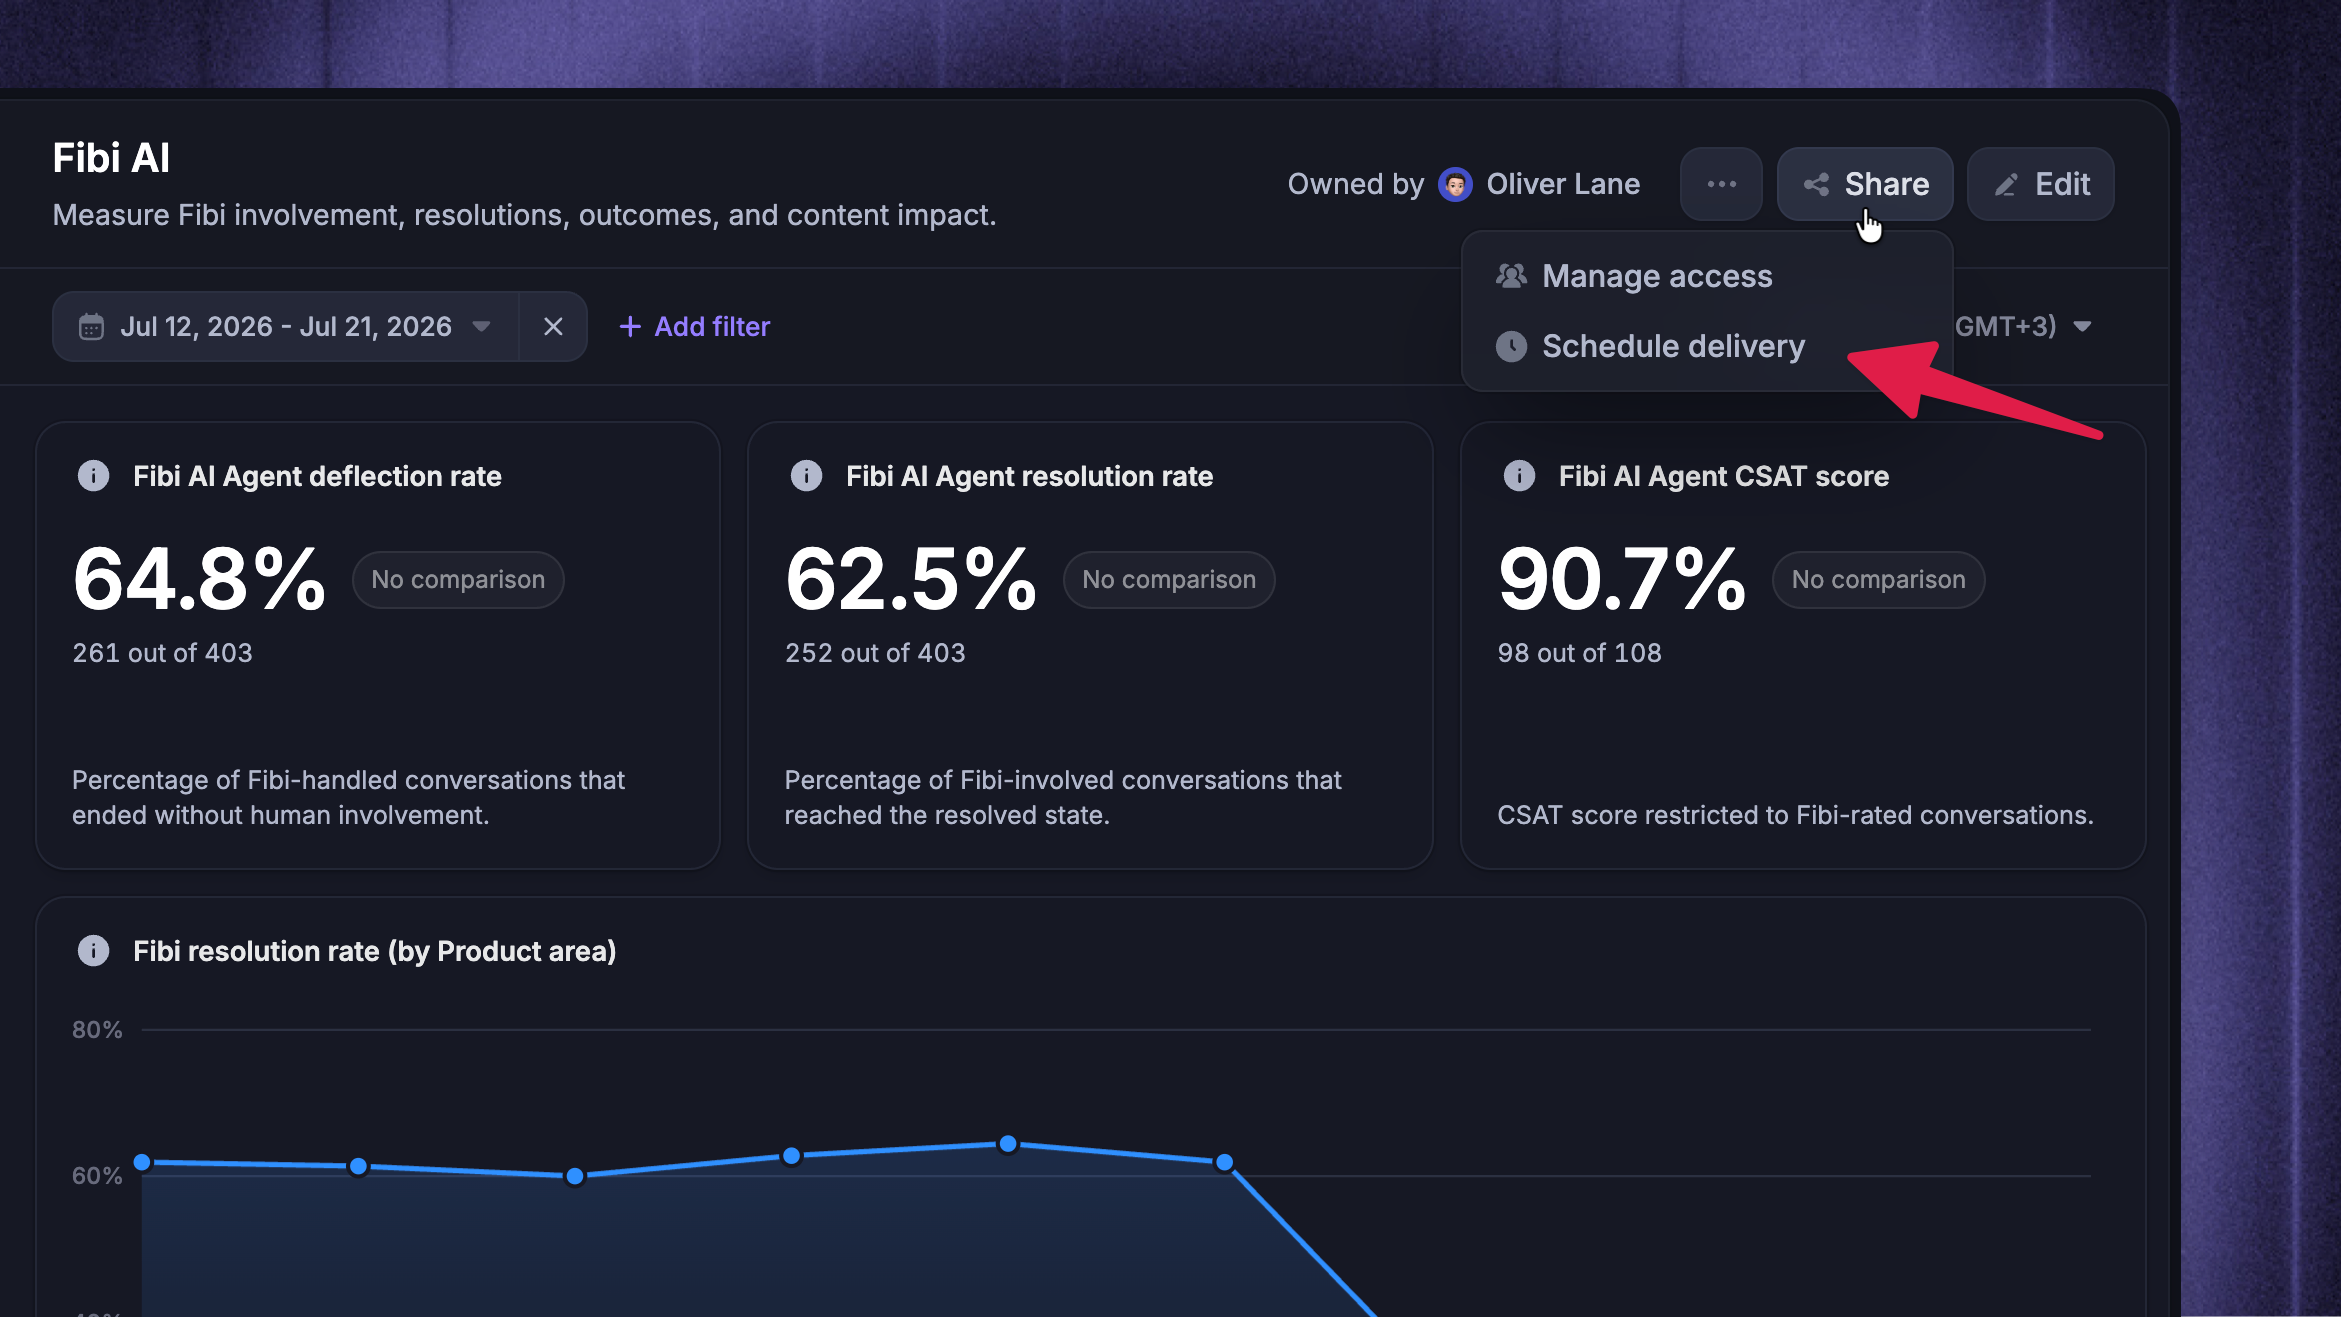This screenshot has width=2341, height=1317.
Task: Click No comparison badge on deflection rate
Action: coord(458,580)
